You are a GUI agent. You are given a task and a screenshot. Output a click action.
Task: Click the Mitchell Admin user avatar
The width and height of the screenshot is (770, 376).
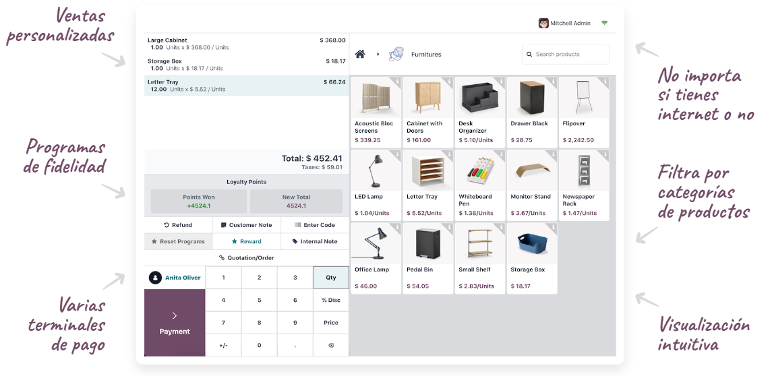[544, 23]
